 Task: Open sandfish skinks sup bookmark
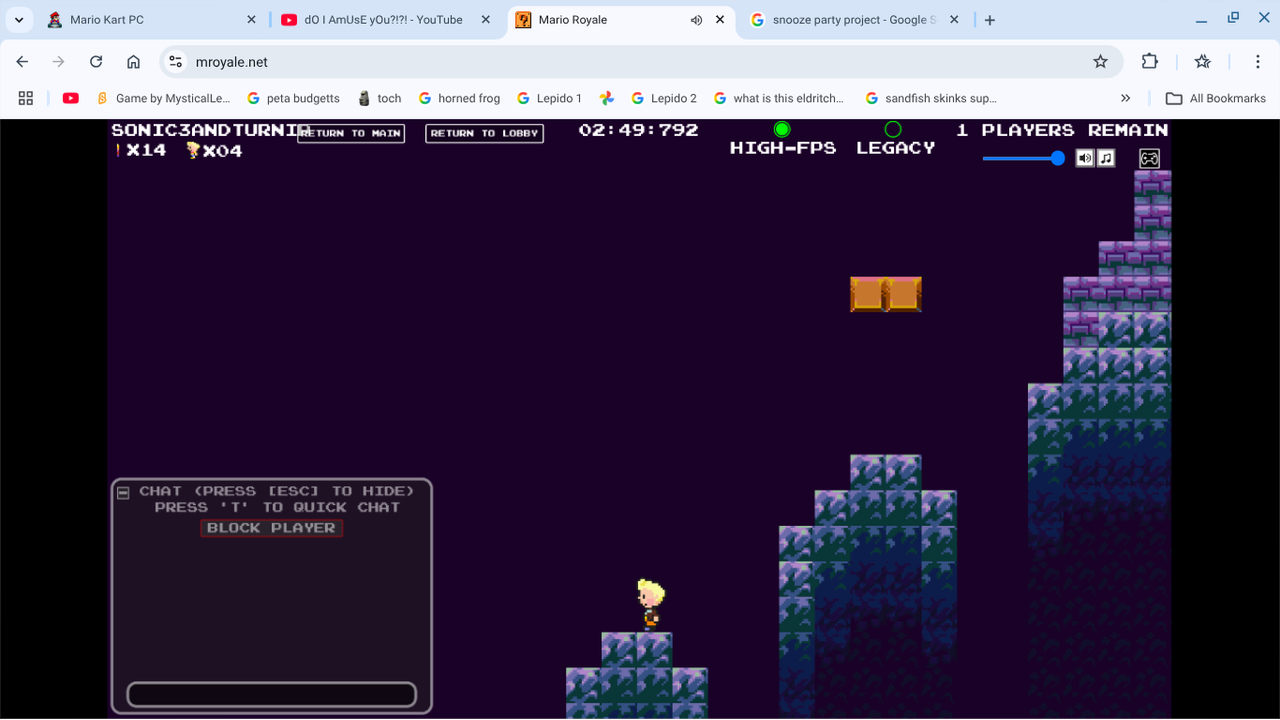pos(931,98)
